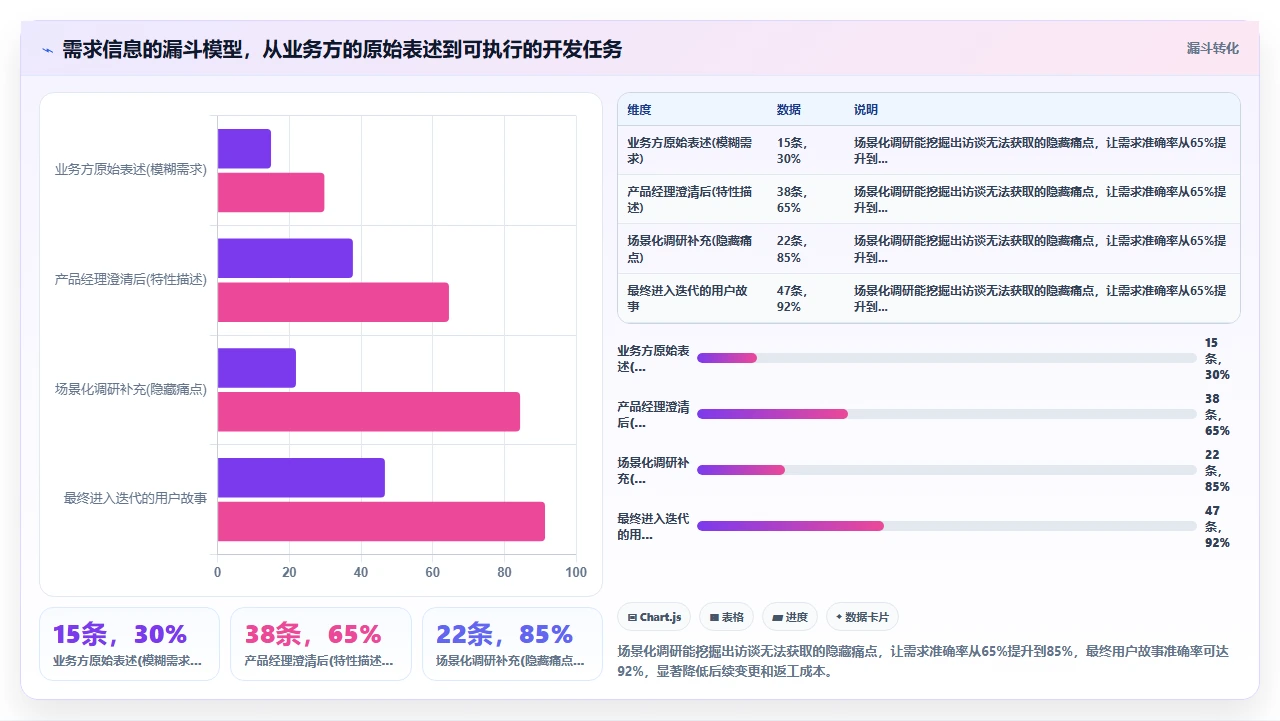The height and width of the screenshot is (721, 1280).
Task: Click the 22条, 85% value beside its progress bar
Action: [x=1217, y=470]
